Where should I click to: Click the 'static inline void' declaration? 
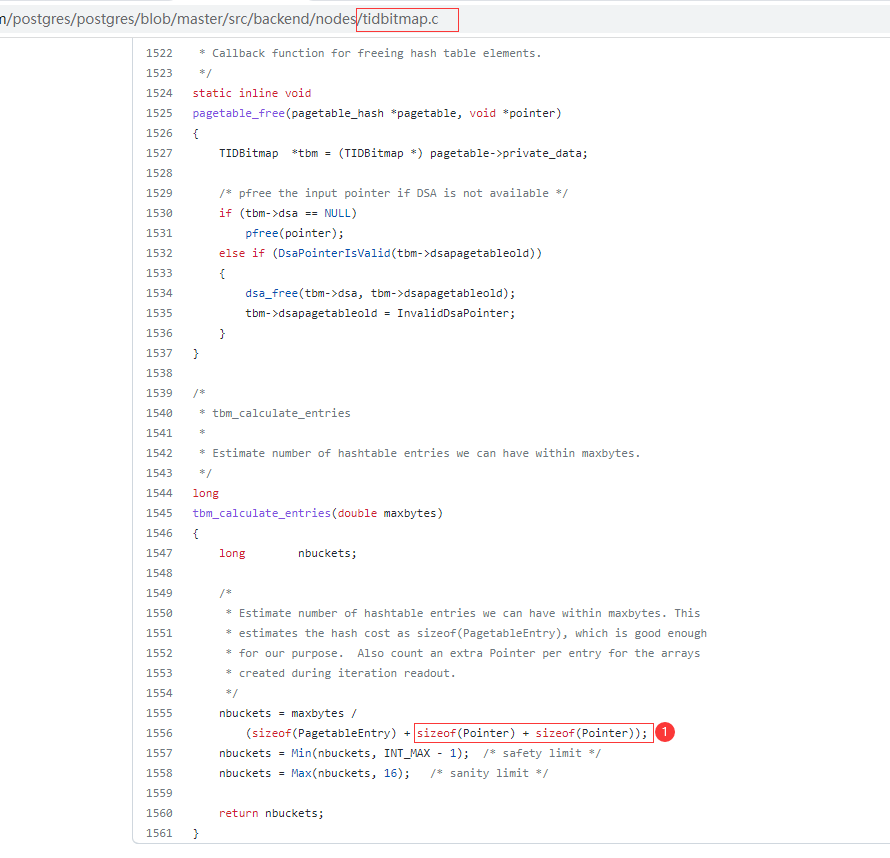(252, 93)
